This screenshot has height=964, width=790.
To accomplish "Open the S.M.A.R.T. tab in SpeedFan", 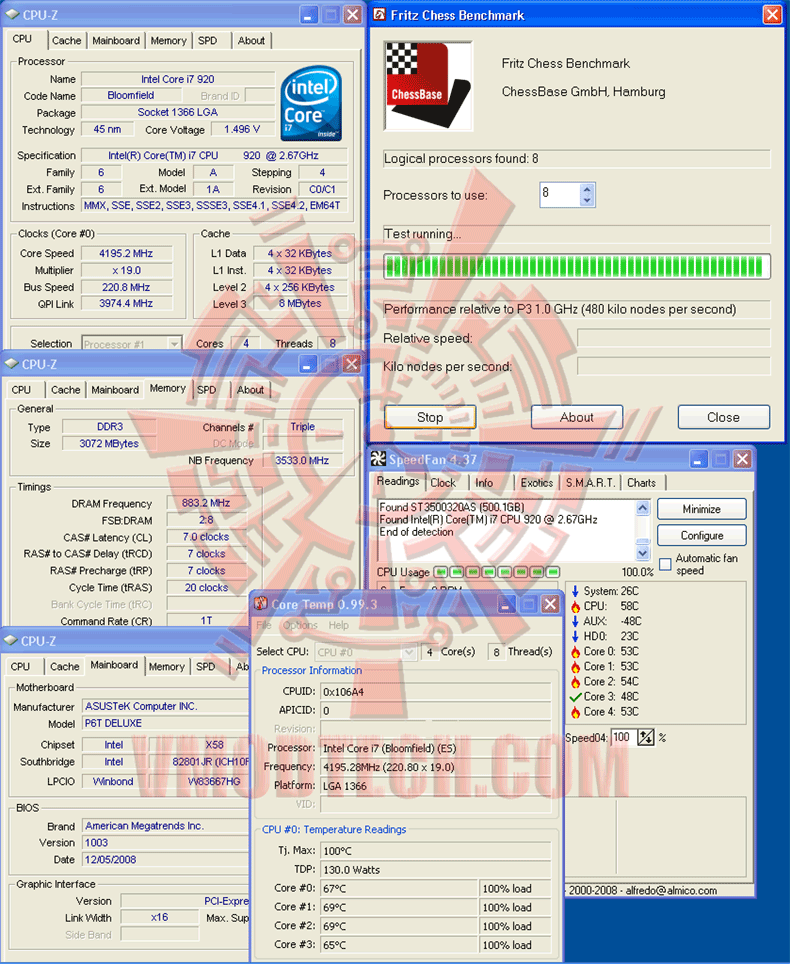I will point(590,483).
